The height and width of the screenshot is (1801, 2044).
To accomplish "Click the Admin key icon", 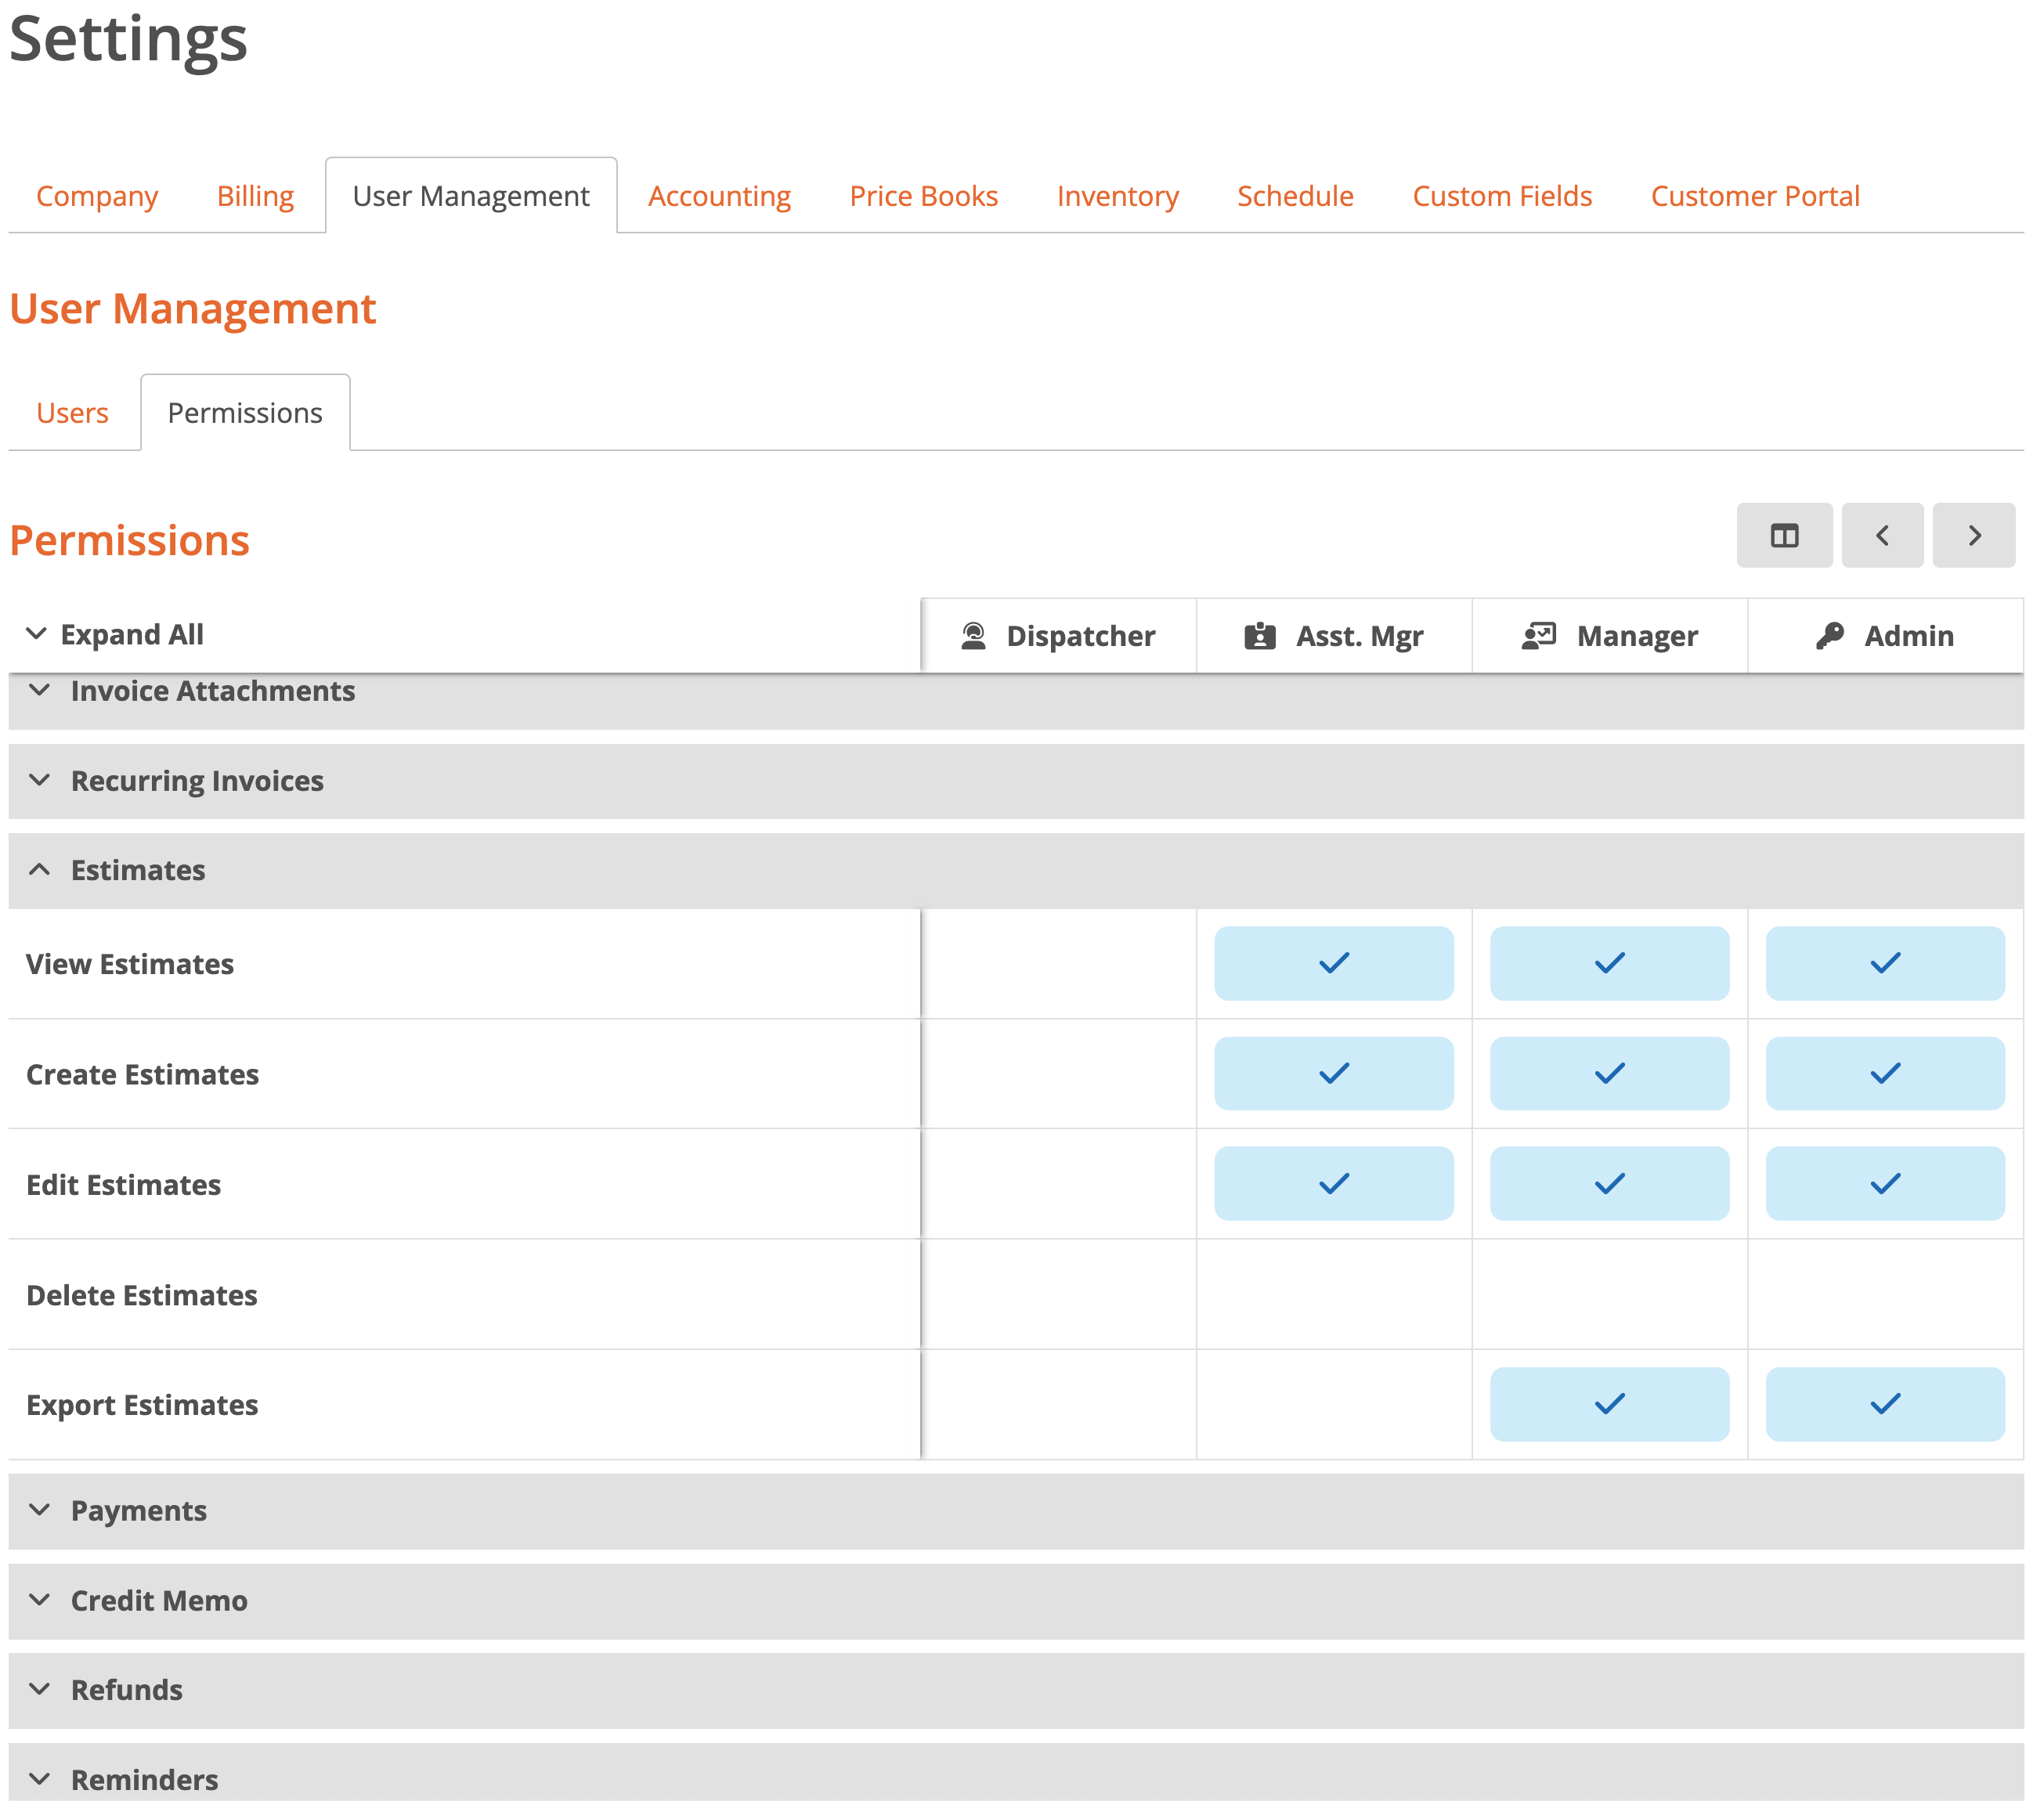I will tap(1830, 636).
